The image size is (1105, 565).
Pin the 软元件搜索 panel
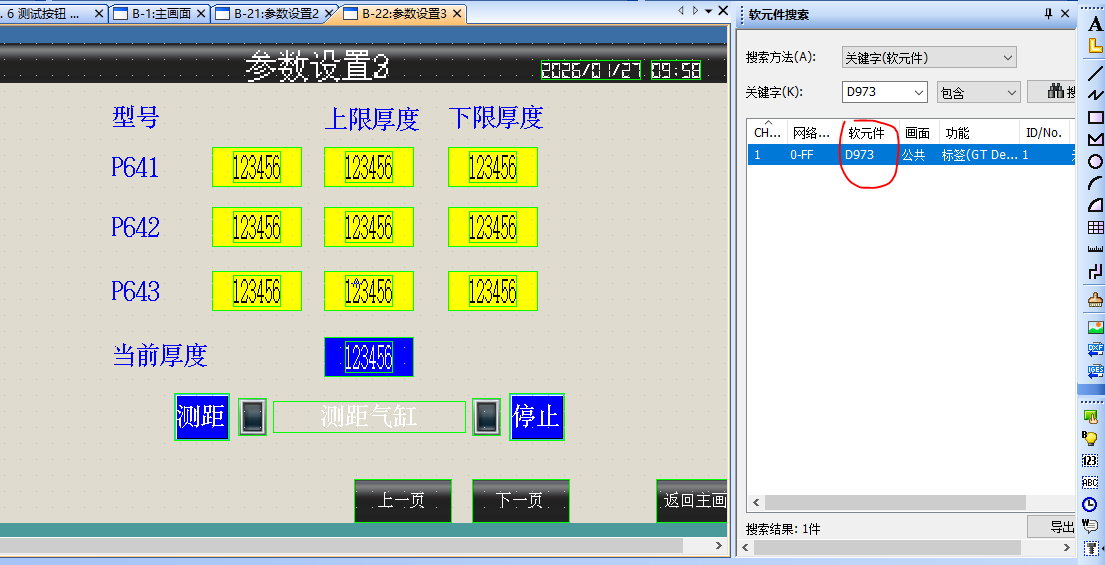(1048, 14)
